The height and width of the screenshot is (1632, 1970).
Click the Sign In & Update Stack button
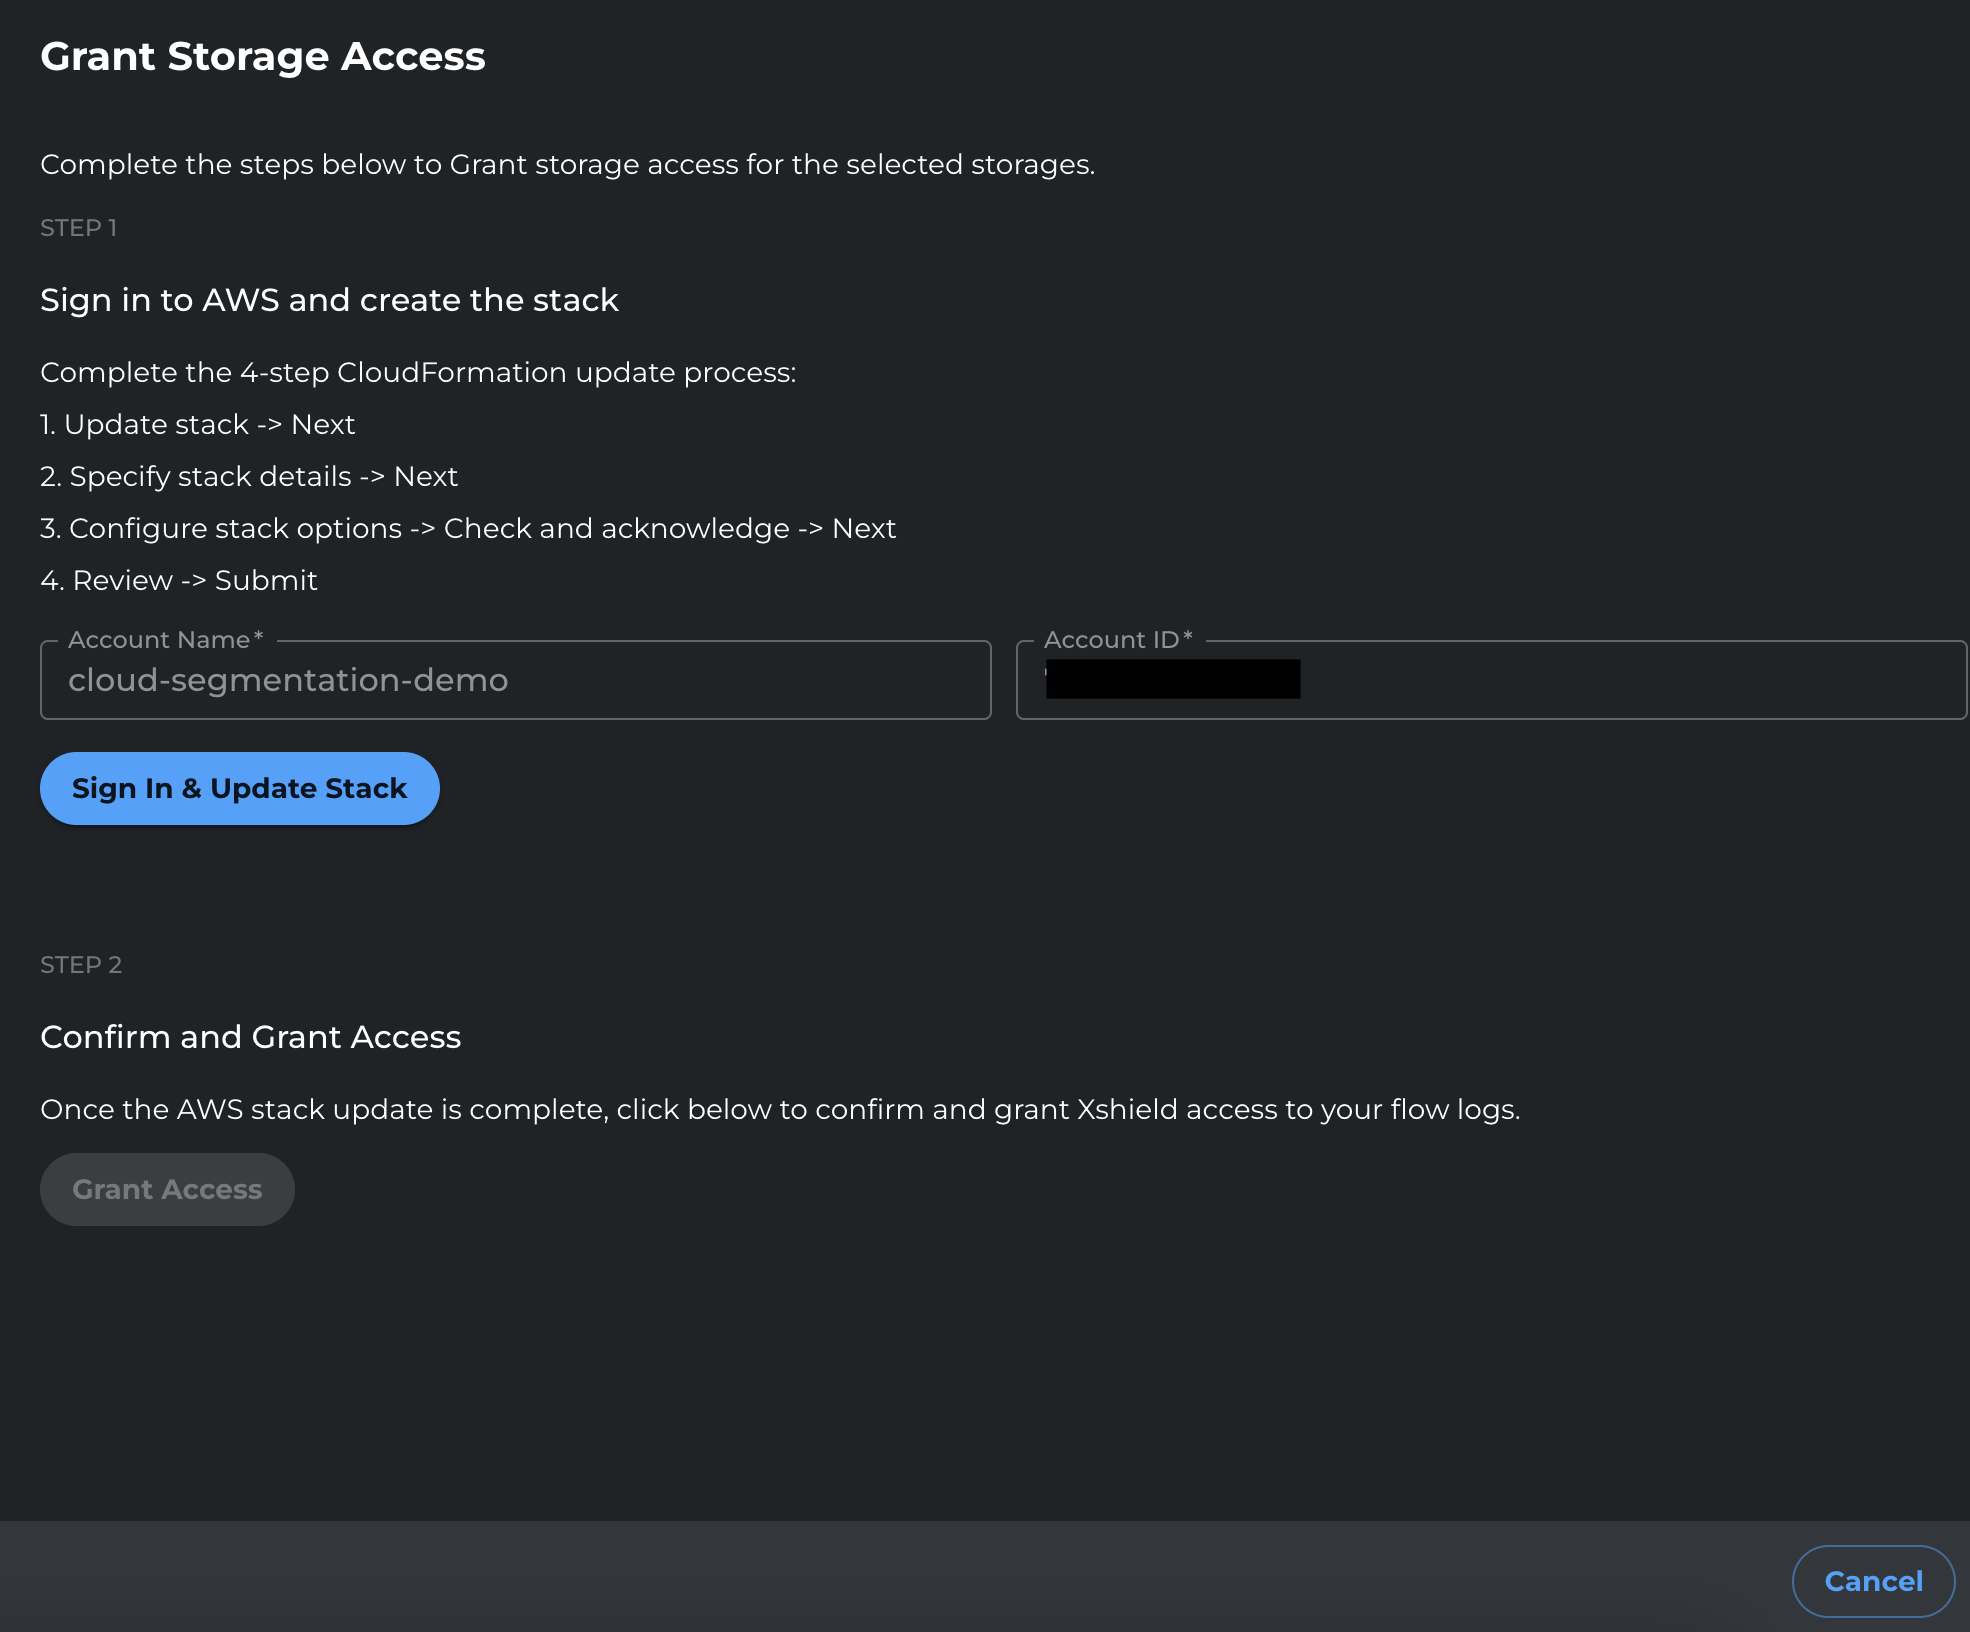click(239, 788)
